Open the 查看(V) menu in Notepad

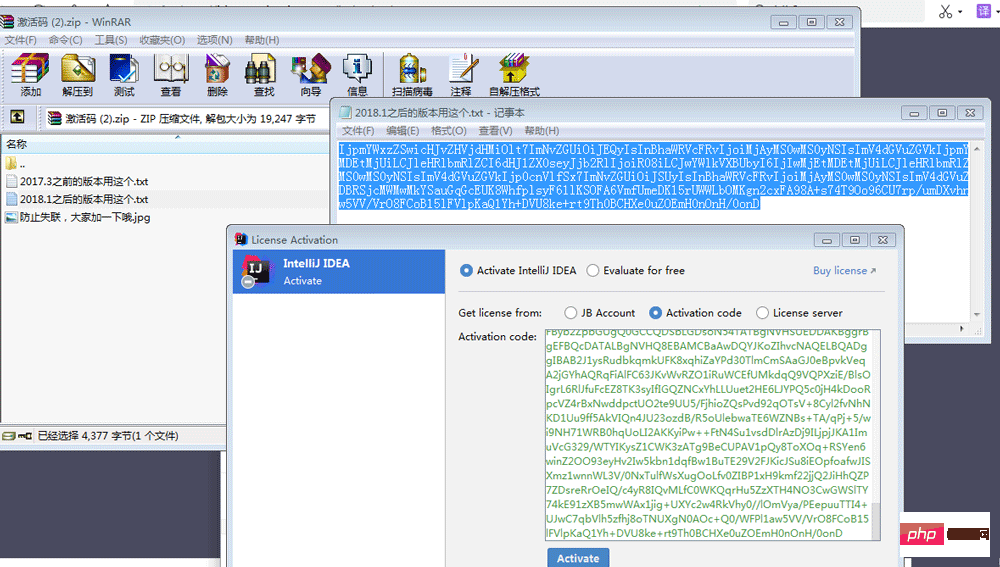(496, 131)
